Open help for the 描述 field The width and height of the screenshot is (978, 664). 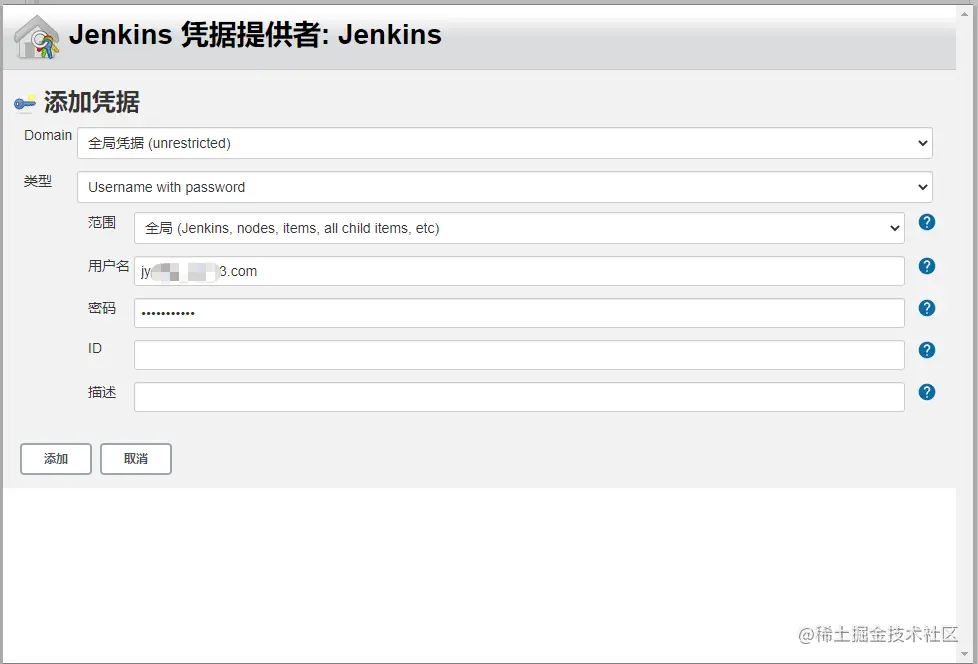[926, 392]
